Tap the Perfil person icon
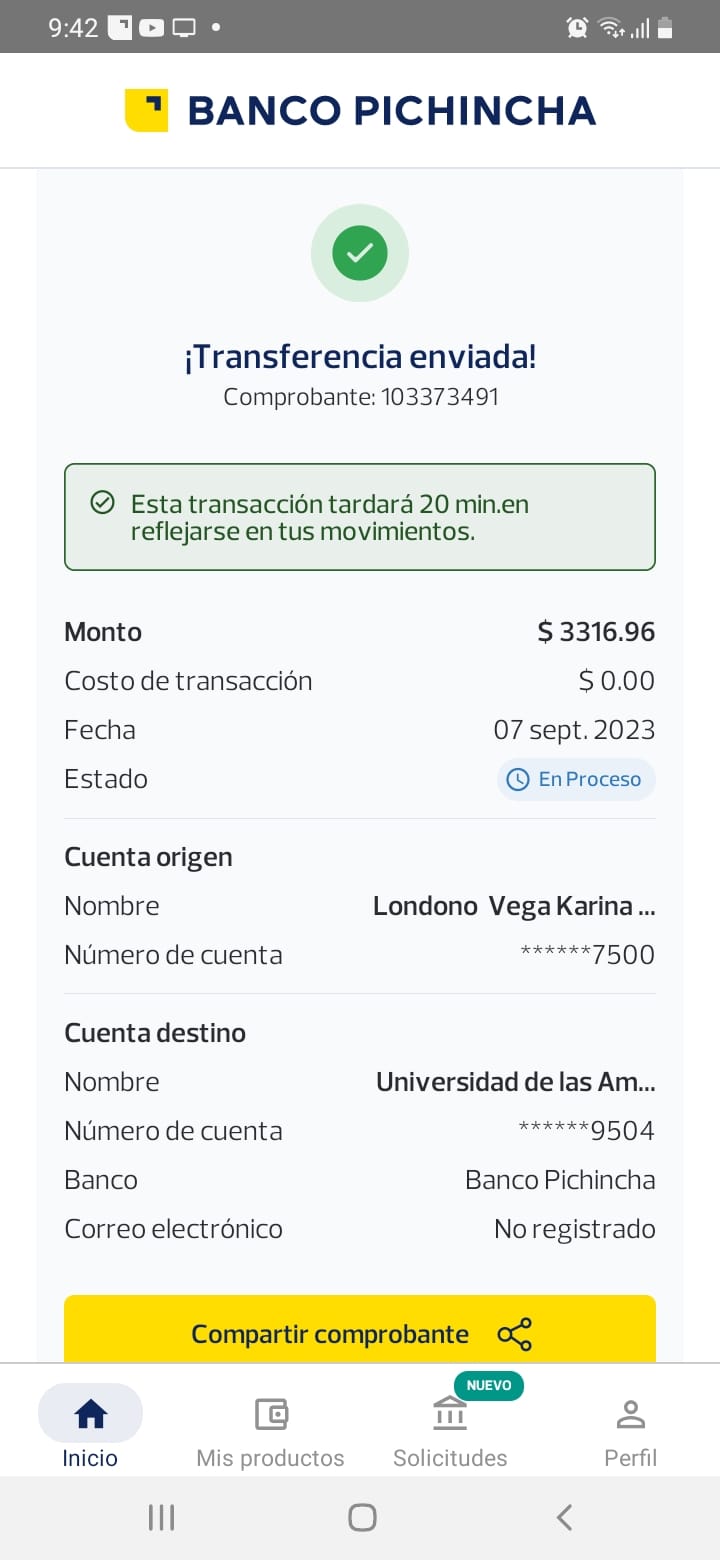 pos(630,1414)
